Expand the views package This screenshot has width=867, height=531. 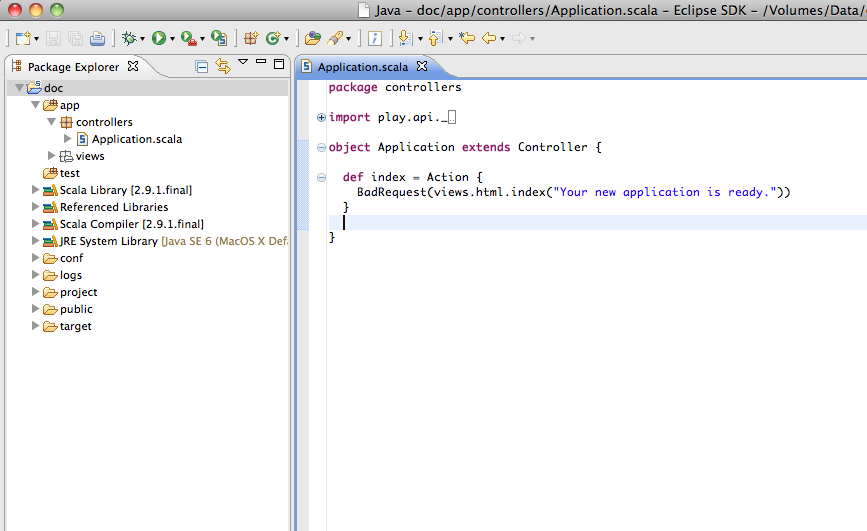point(52,156)
